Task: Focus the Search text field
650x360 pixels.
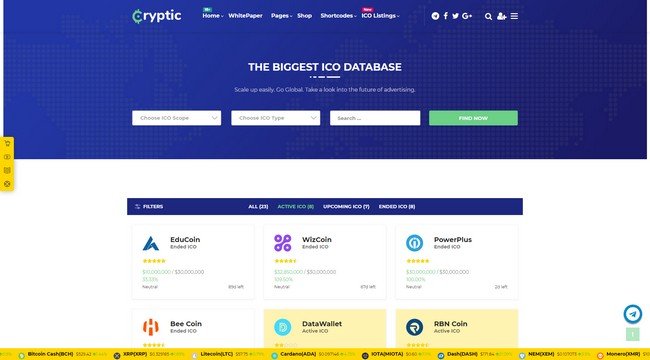Action: (x=375, y=118)
